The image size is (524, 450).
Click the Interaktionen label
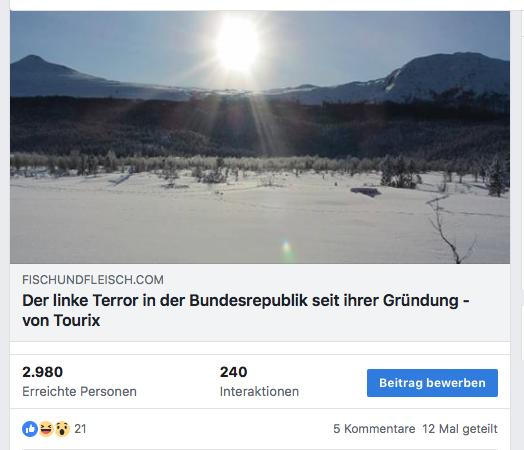point(259,392)
